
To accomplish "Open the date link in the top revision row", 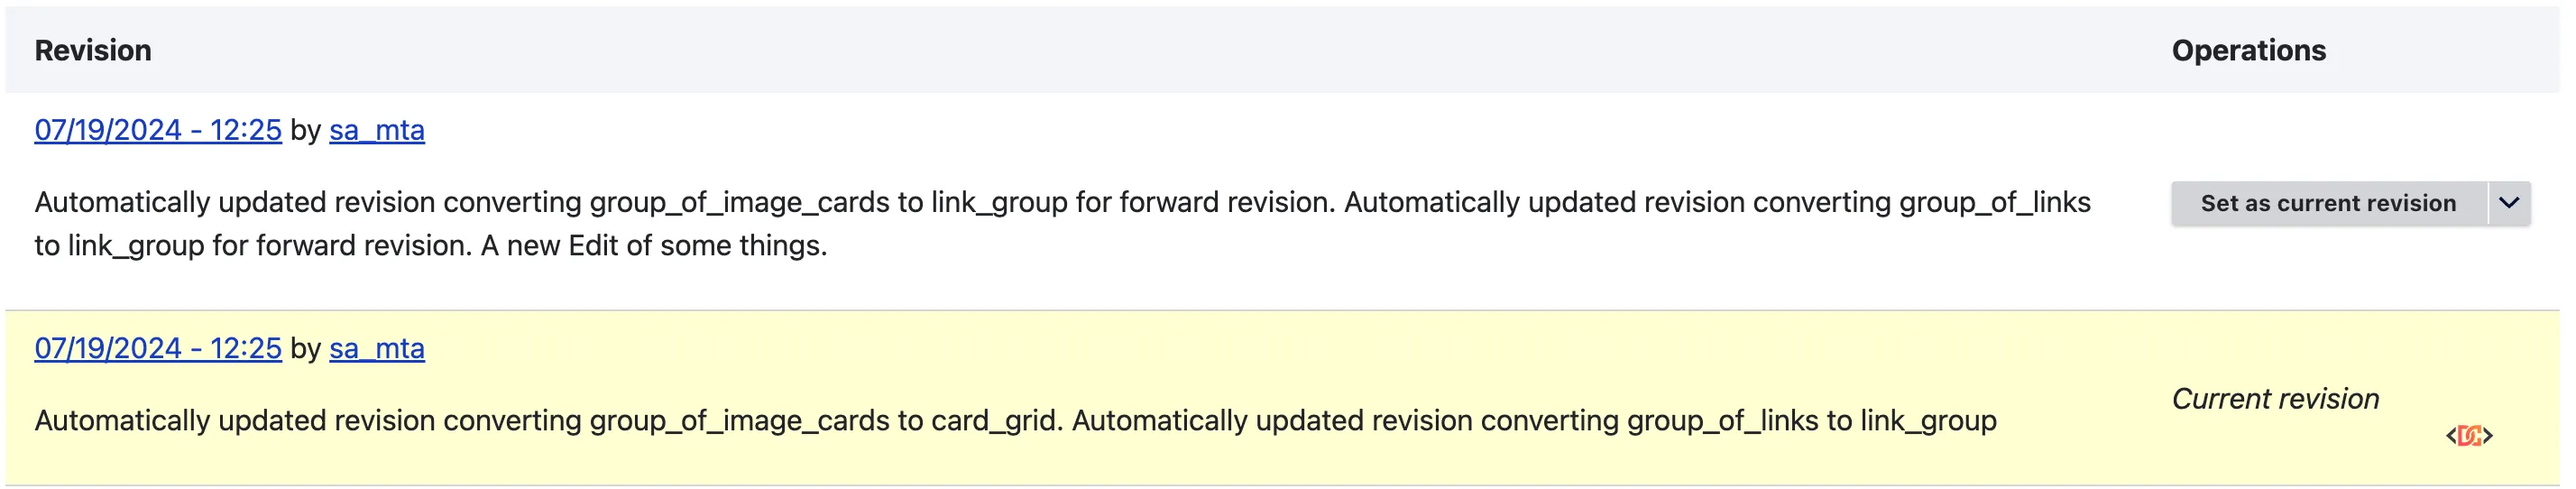I will (158, 130).
